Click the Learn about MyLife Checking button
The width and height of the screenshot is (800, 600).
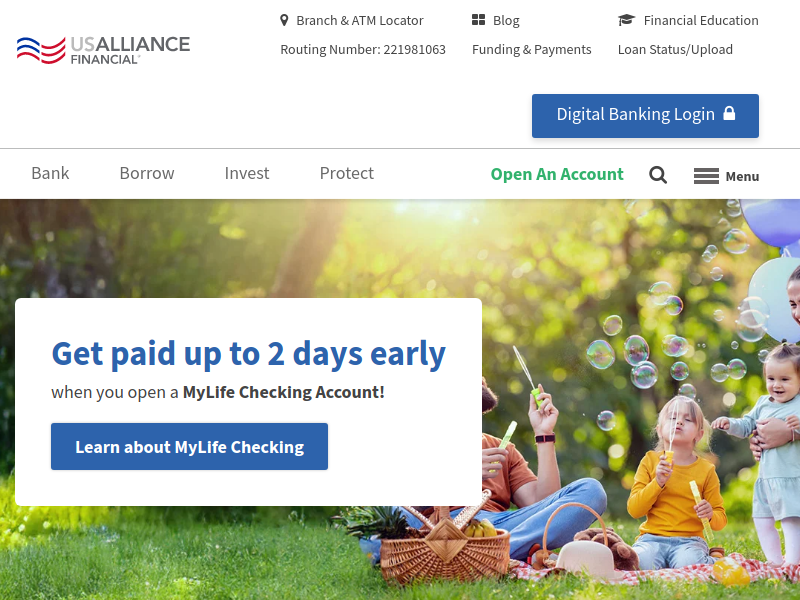(x=189, y=446)
